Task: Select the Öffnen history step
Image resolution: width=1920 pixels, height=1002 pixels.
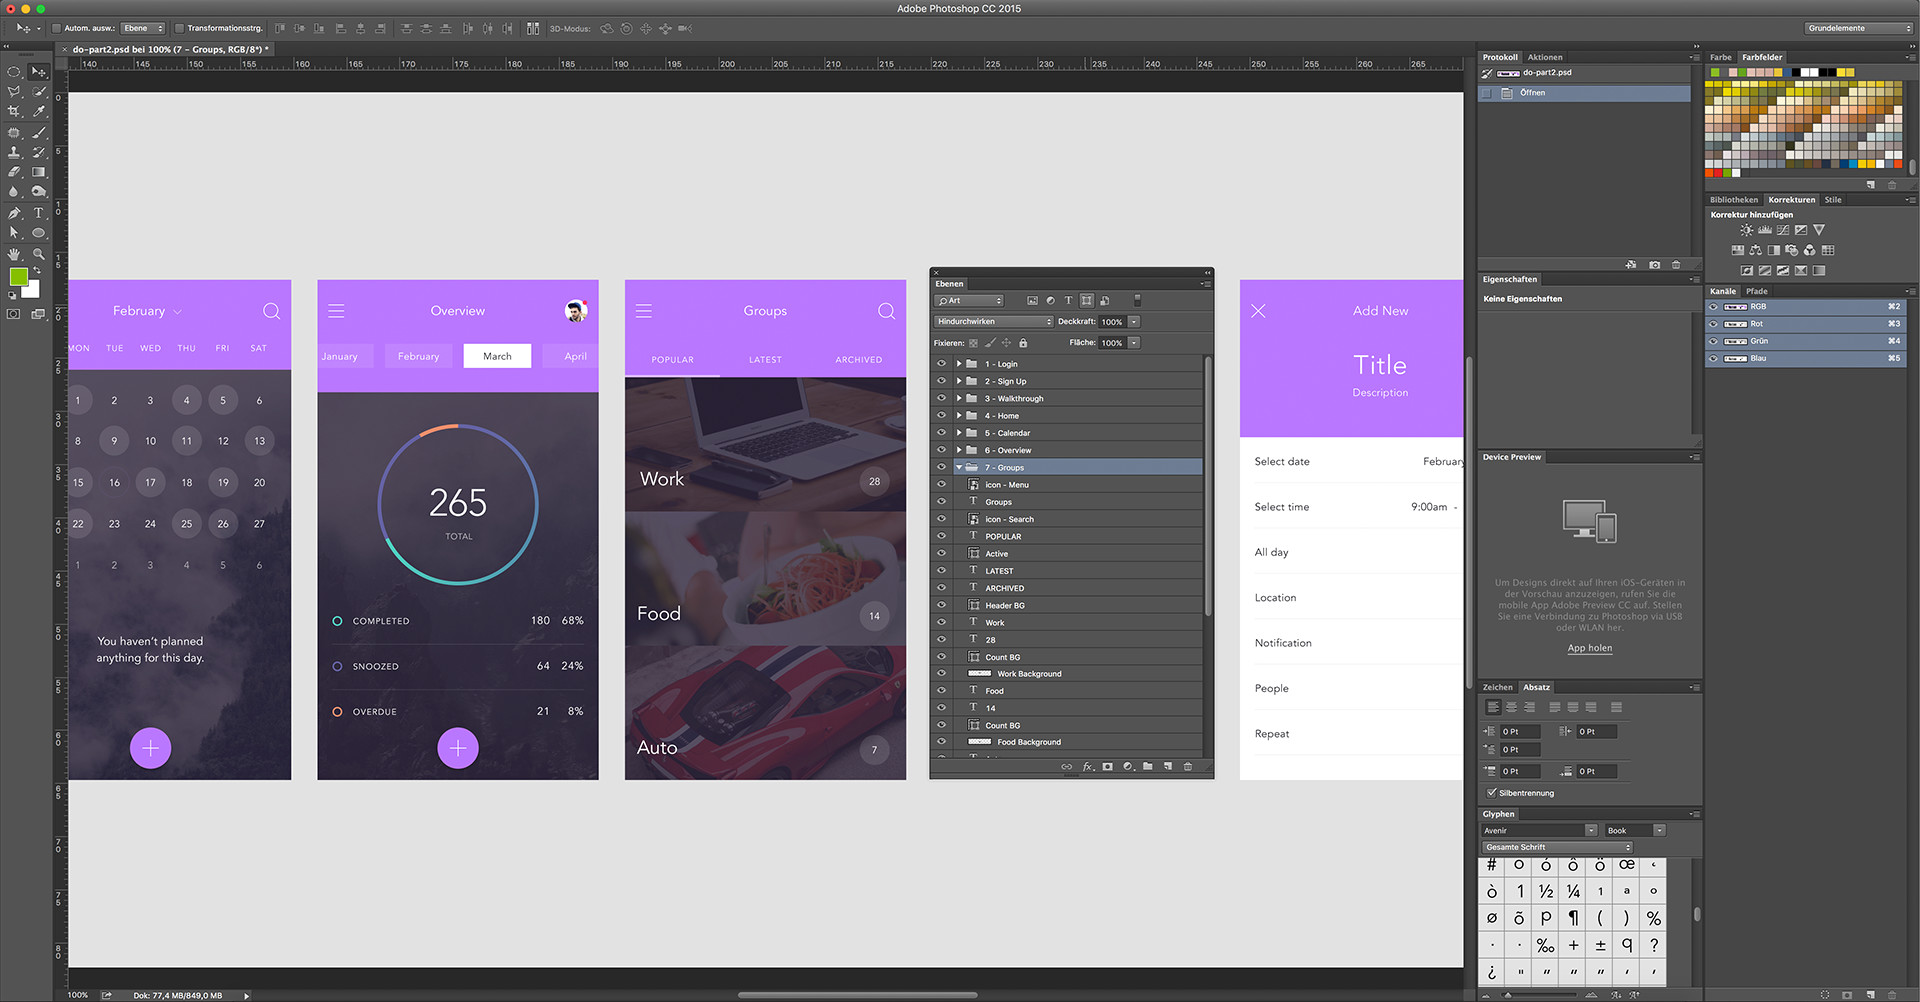Action: pos(1532,93)
